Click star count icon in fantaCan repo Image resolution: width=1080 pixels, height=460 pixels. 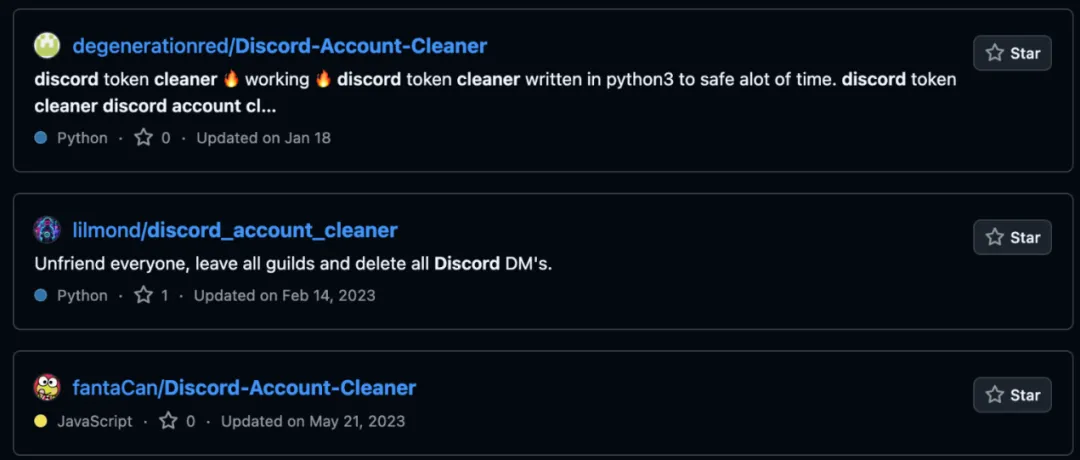pos(169,421)
